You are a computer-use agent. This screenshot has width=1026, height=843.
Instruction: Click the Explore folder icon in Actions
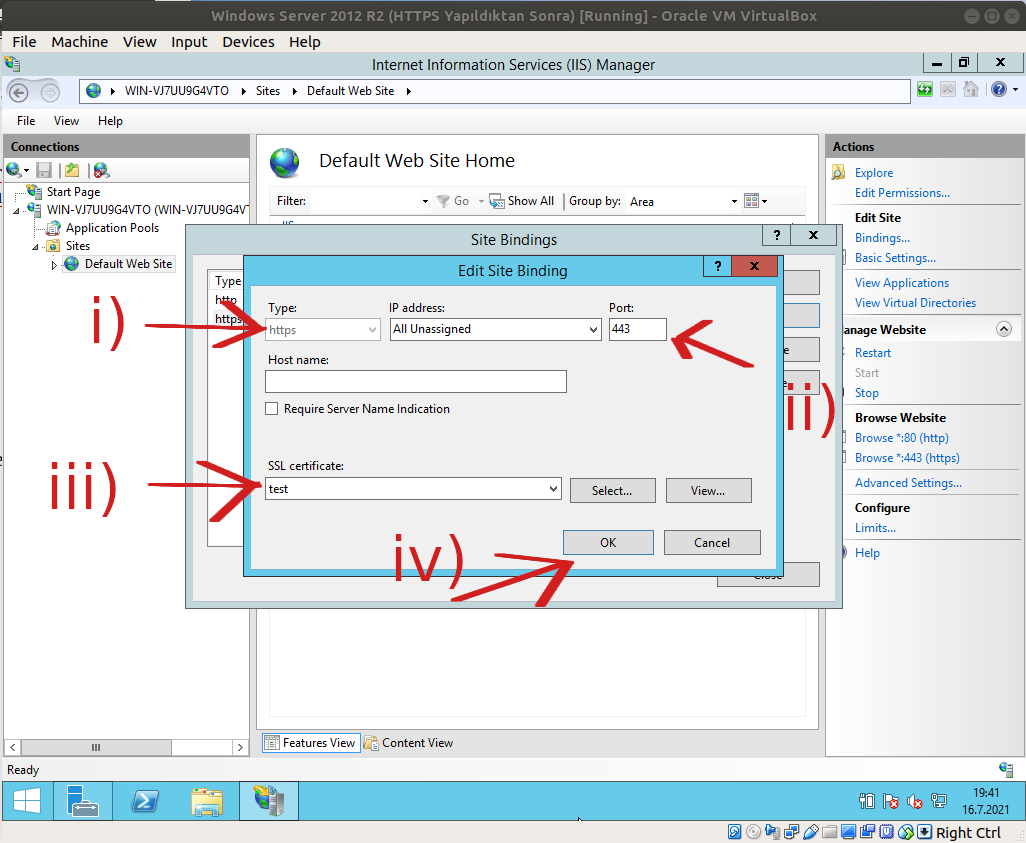click(838, 173)
